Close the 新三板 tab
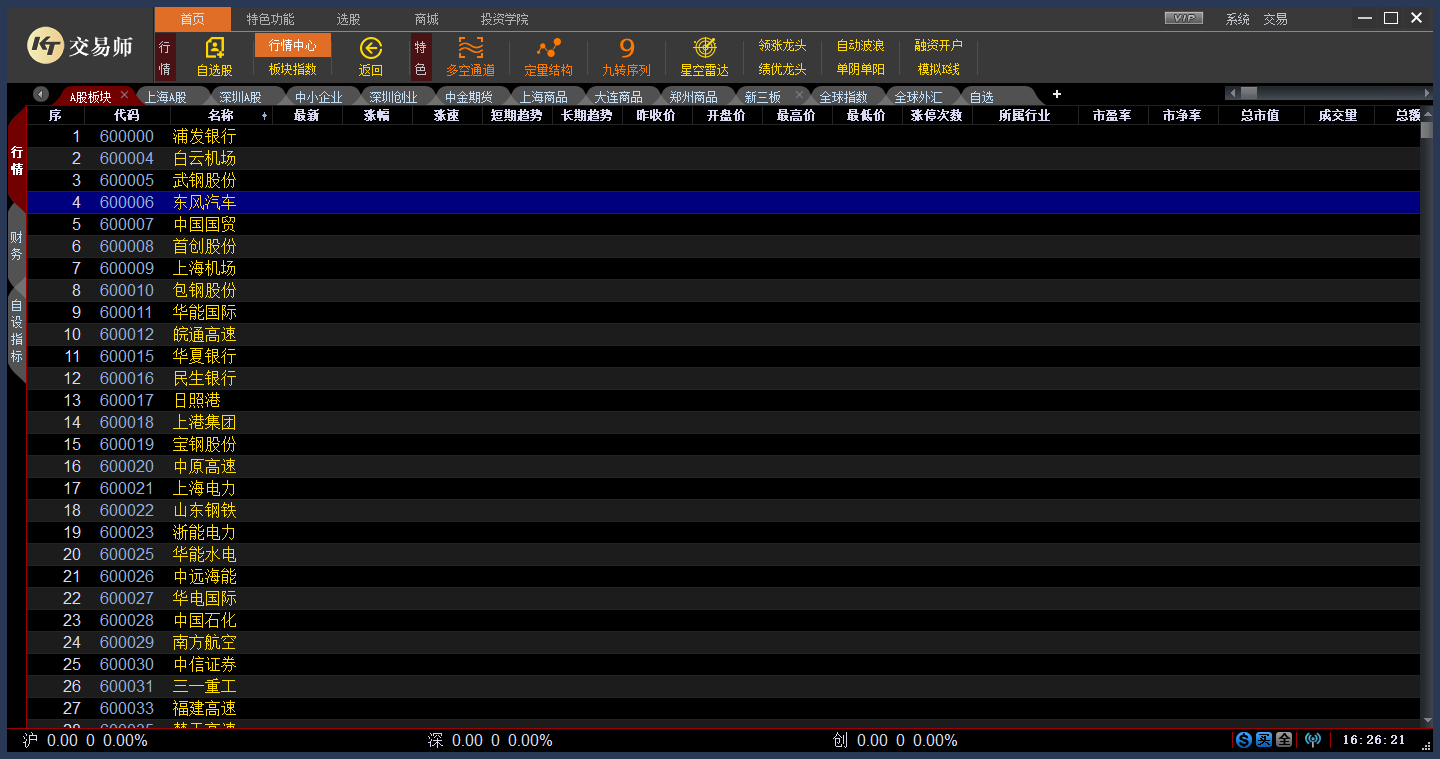Viewport: 1440px width, 759px height. pyautogui.click(x=799, y=94)
